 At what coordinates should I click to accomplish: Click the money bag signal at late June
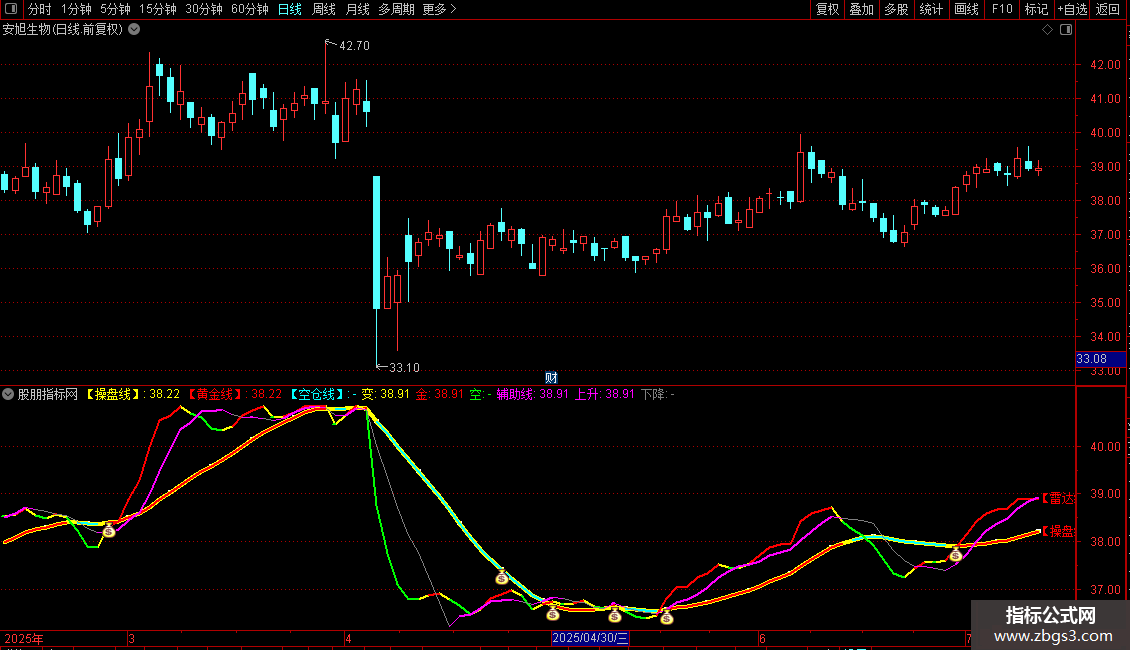[x=956, y=555]
